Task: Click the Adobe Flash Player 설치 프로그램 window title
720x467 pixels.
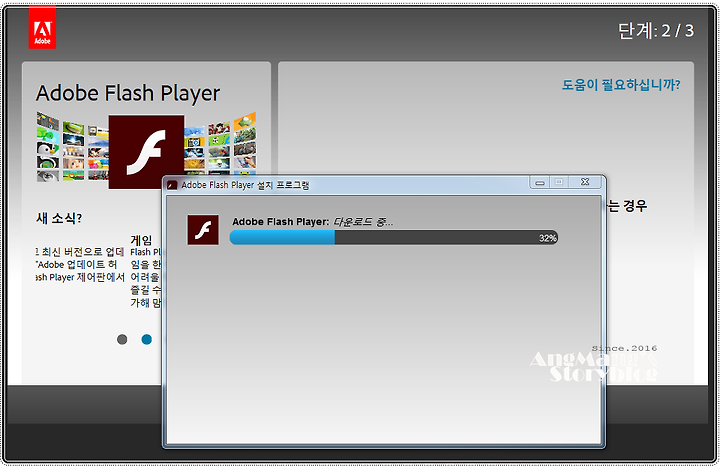Action: (245, 185)
